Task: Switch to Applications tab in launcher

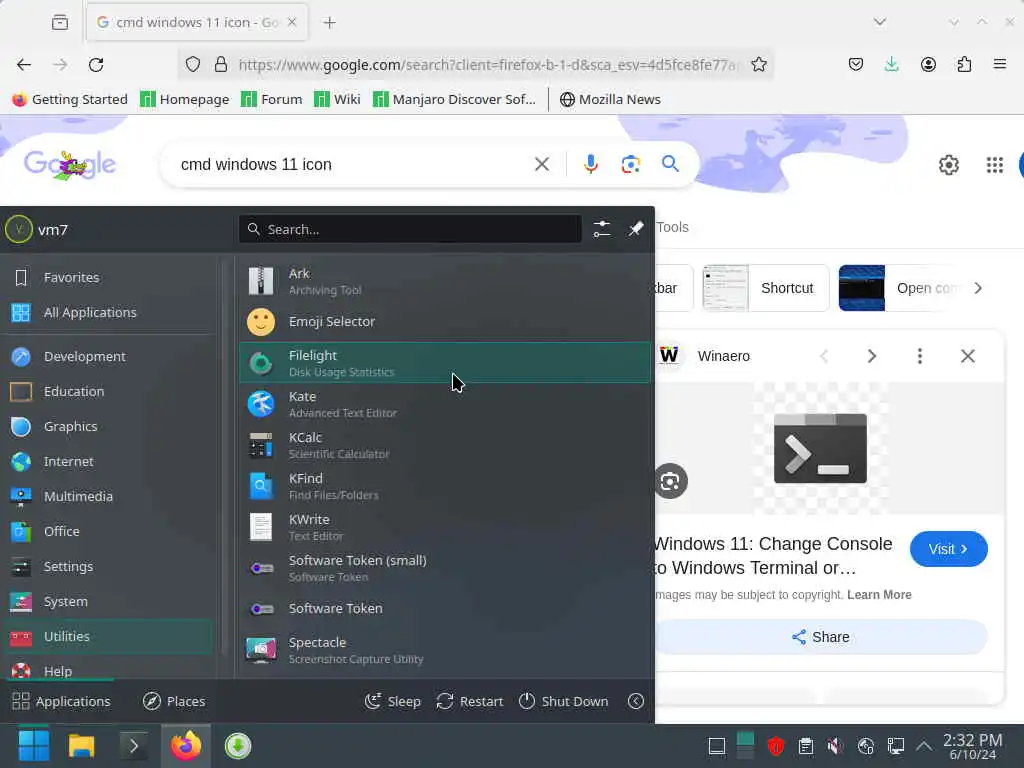Action: pos(61,701)
